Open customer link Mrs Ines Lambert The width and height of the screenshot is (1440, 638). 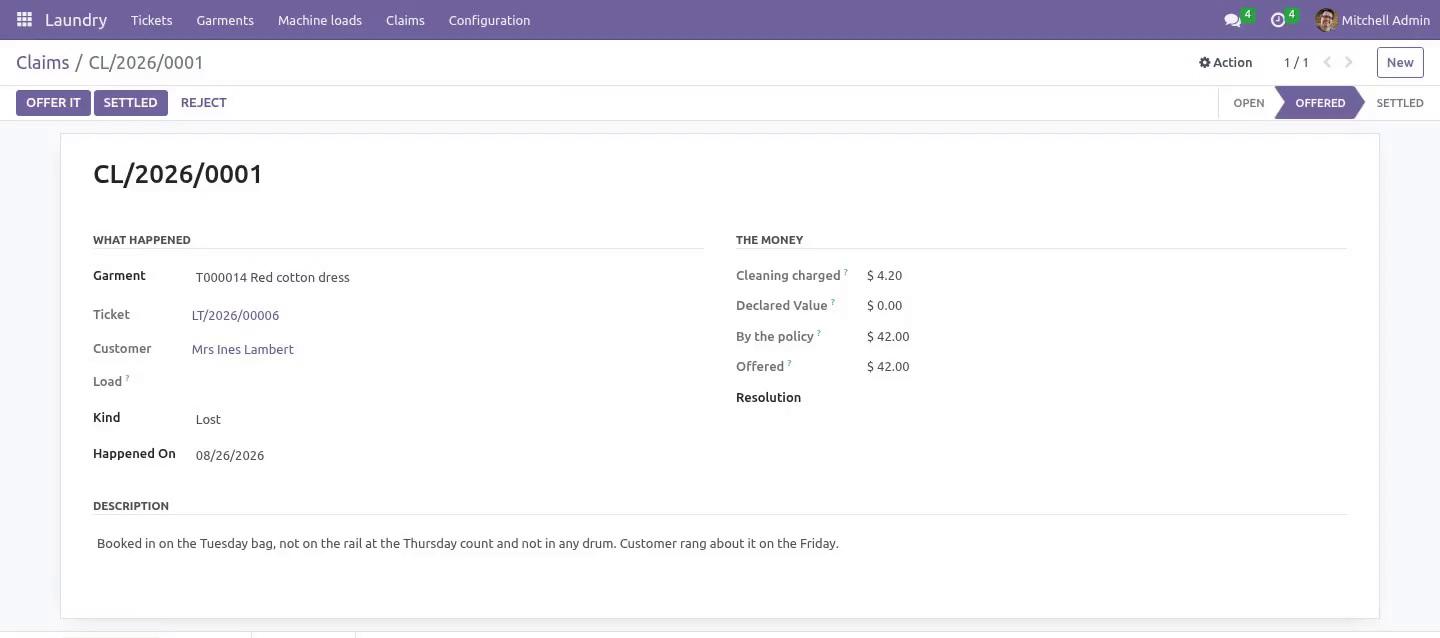(x=243, y=349)
